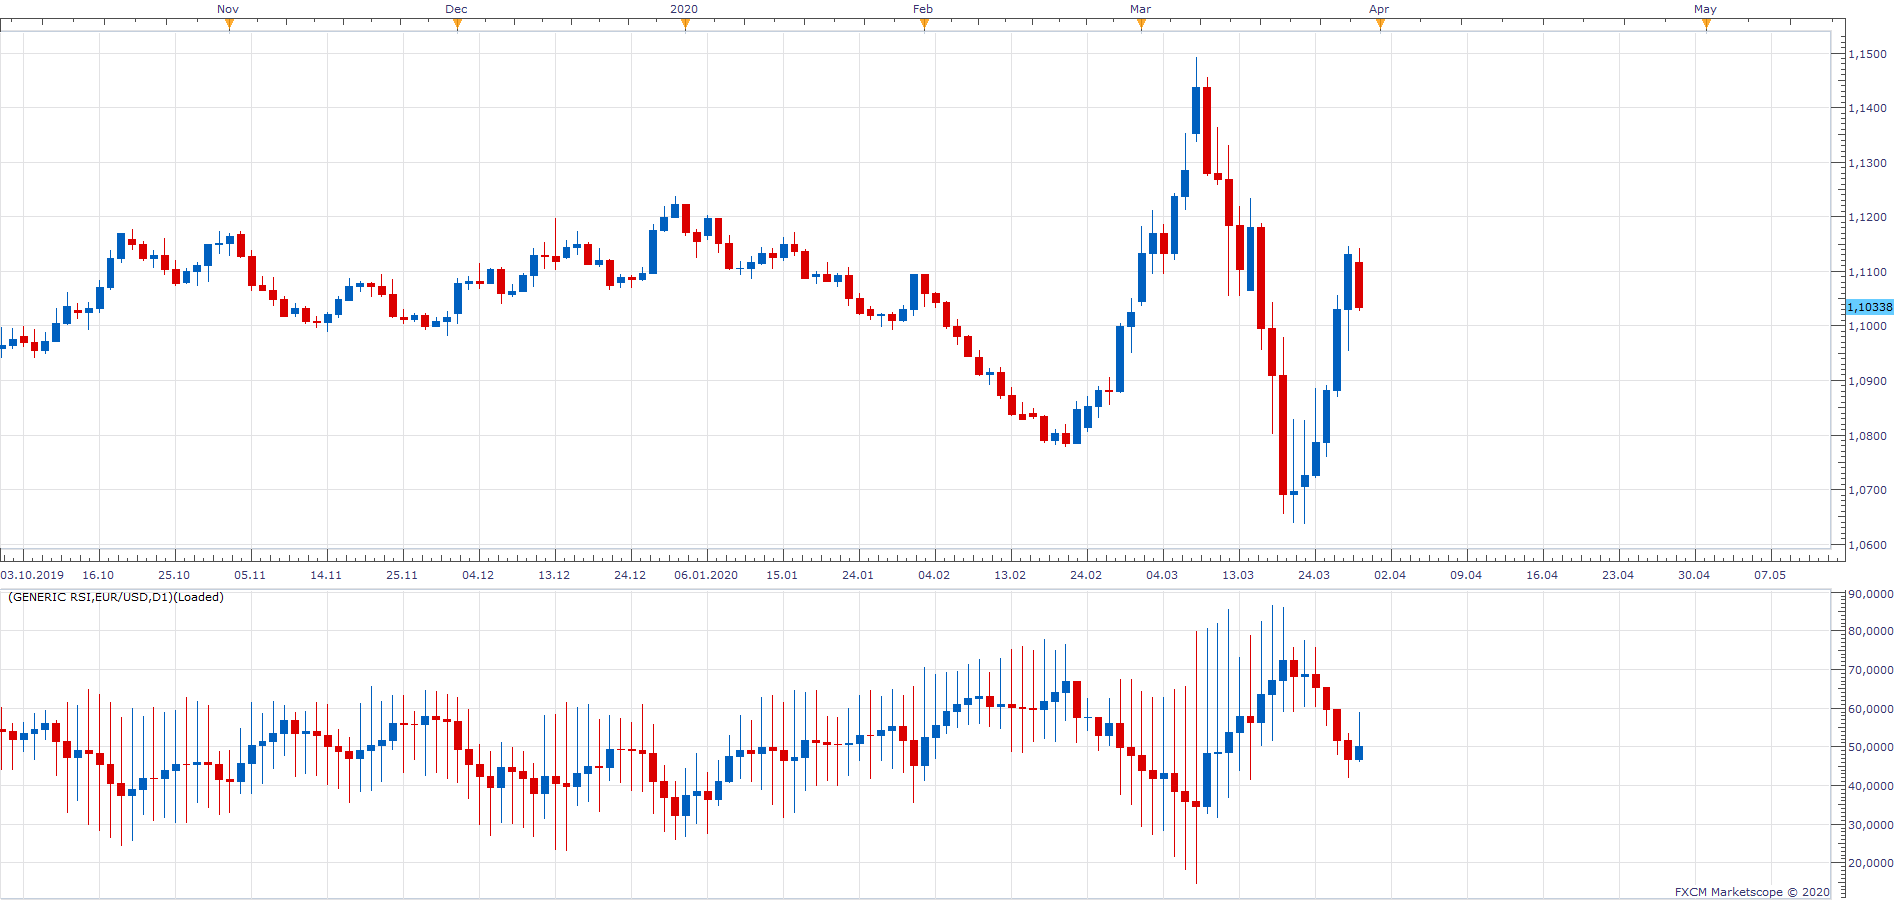This screenshot has height=900, width=1903.
Task: Select the 1,1400 price axis label
Action: pos(1868,108)
